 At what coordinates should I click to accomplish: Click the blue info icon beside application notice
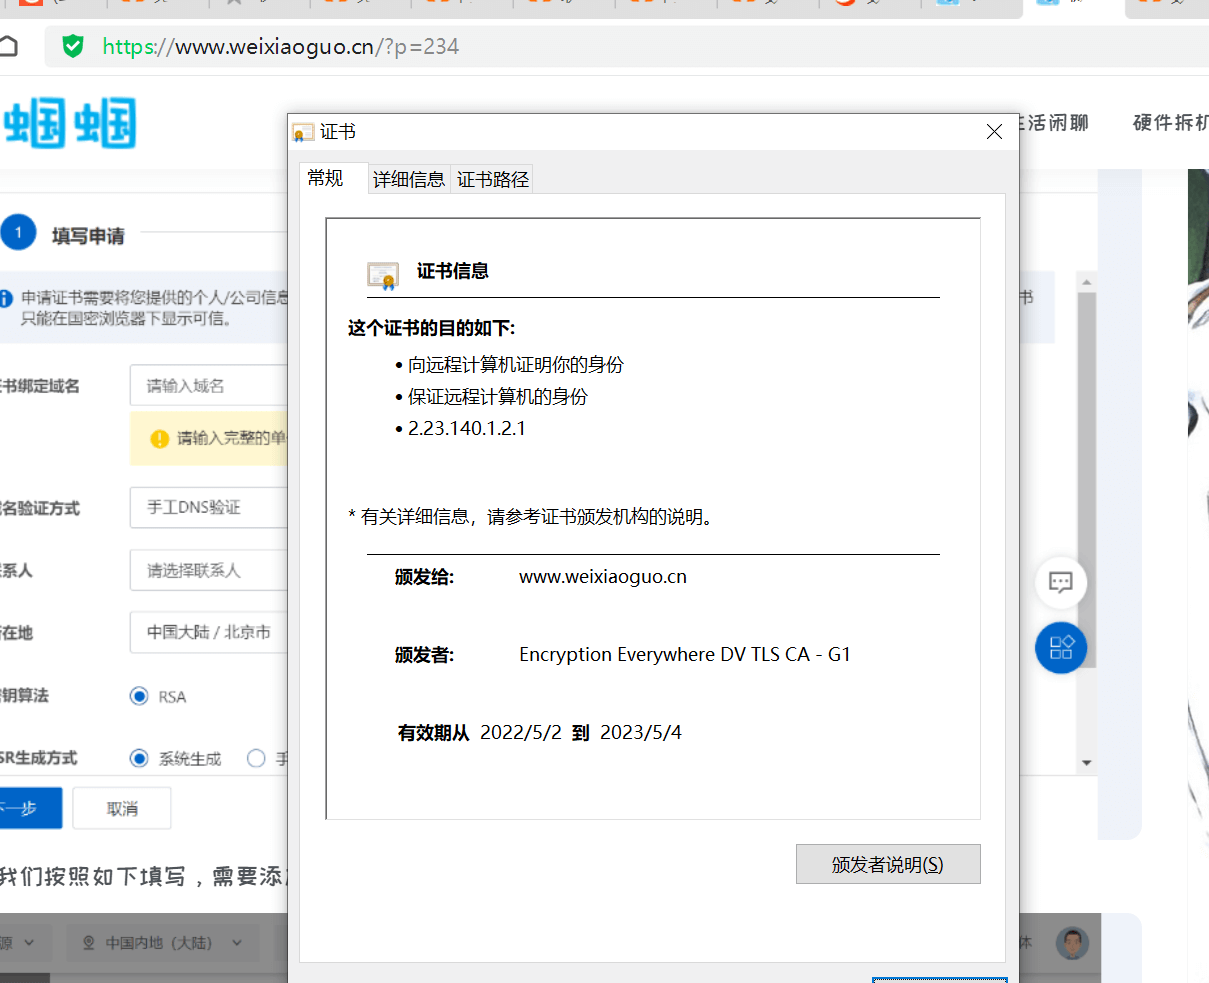6,298
